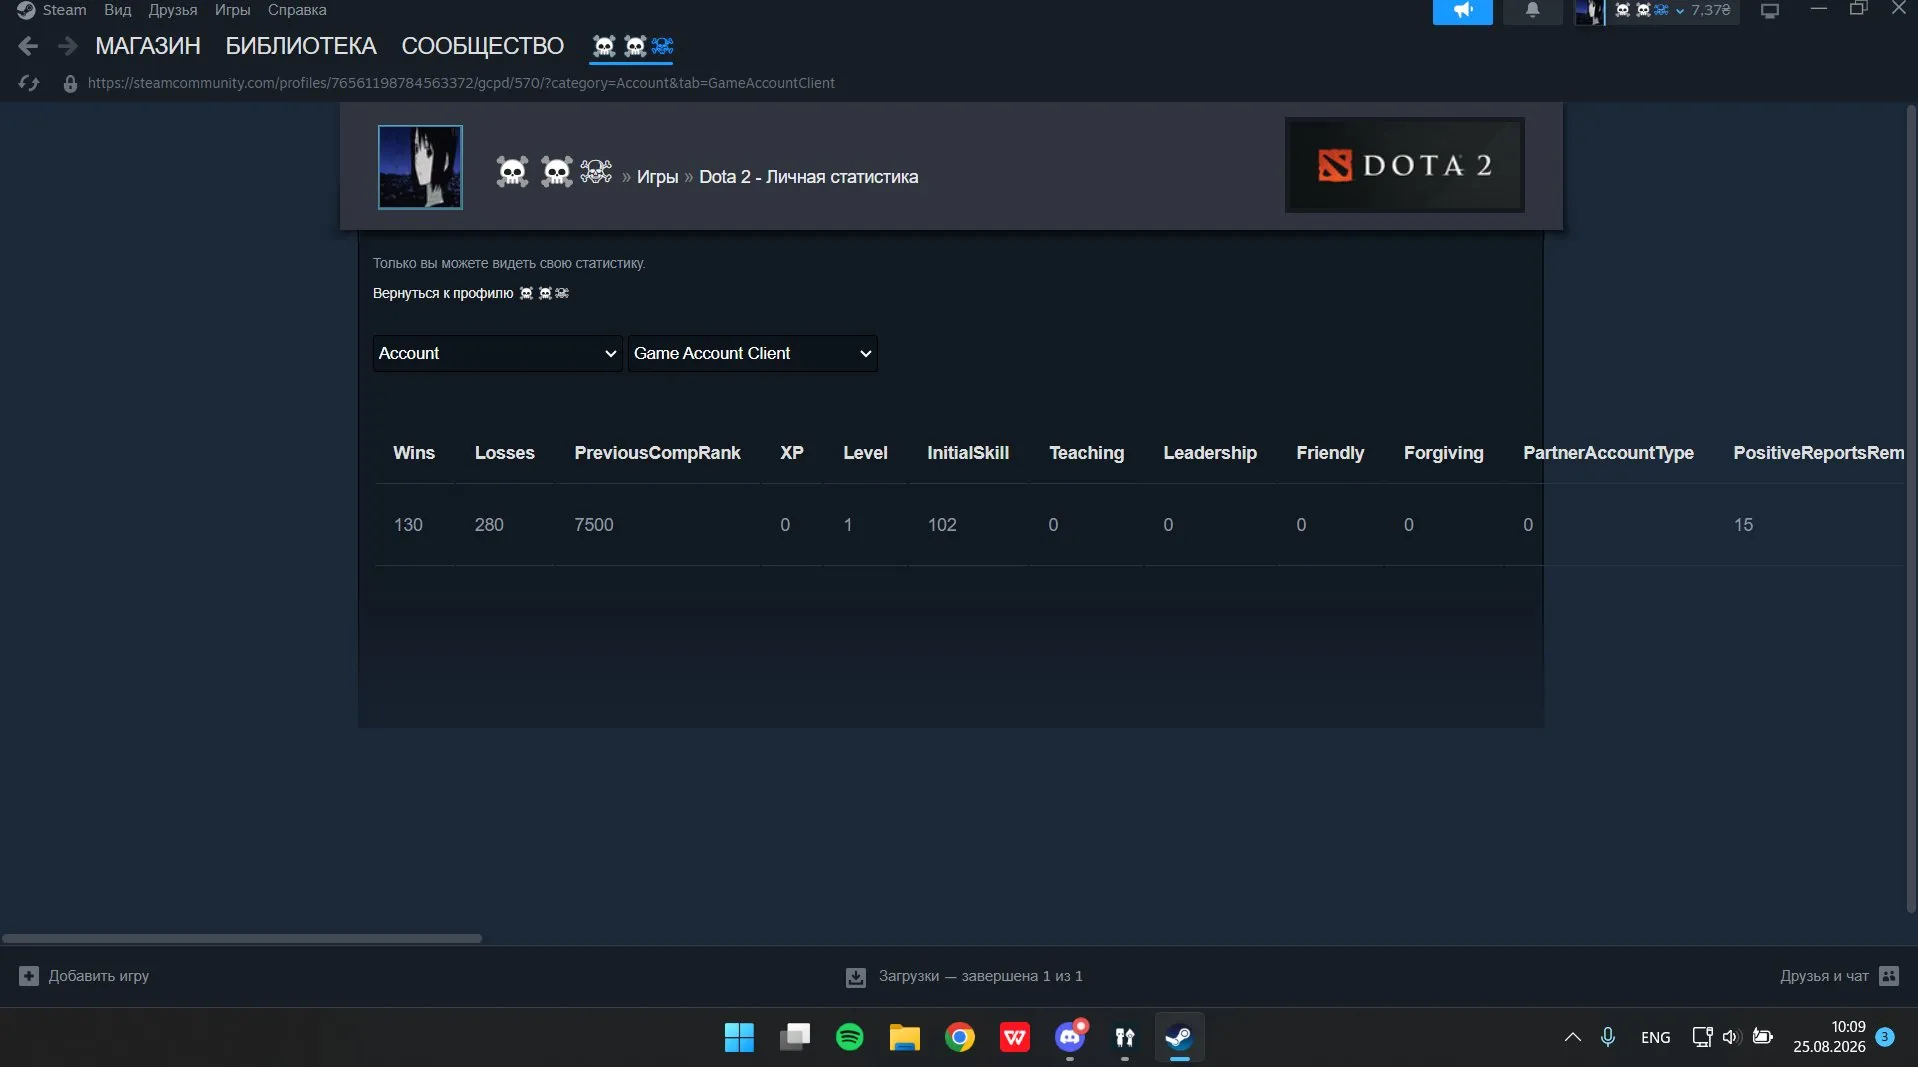This screenshot has width=1918, height=1067.
Task: Open Task View on the taskbar
Action: point(795,1037)
